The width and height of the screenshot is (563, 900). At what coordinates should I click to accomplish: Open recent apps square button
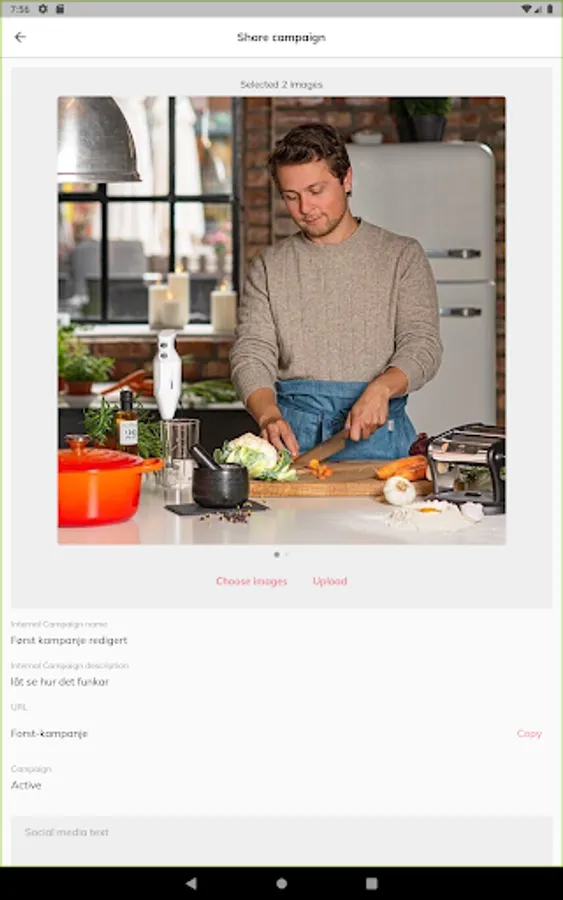pos(372,883)
